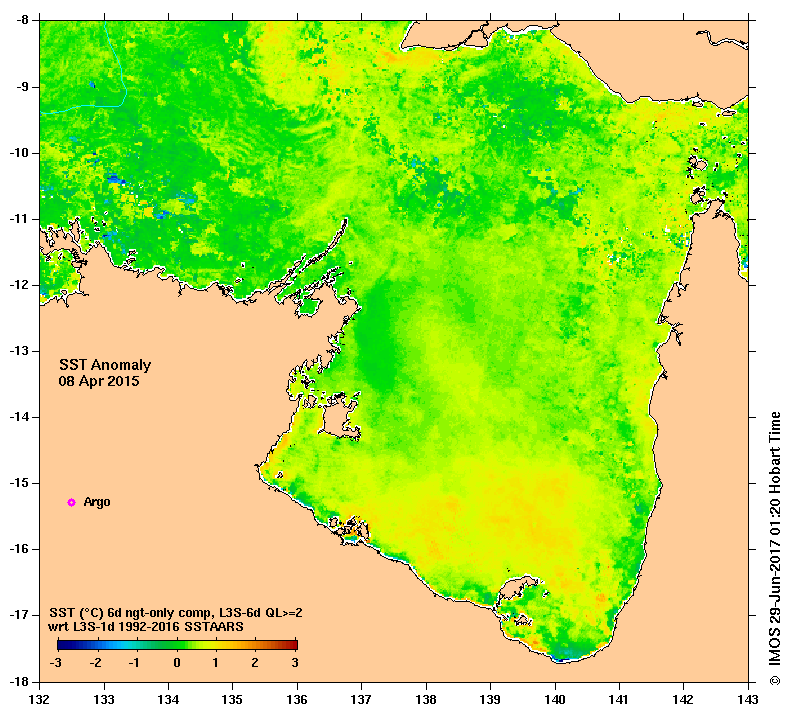Click latitude label '-18'
Screen dimensions: 791x716
(x=20, y=682)
